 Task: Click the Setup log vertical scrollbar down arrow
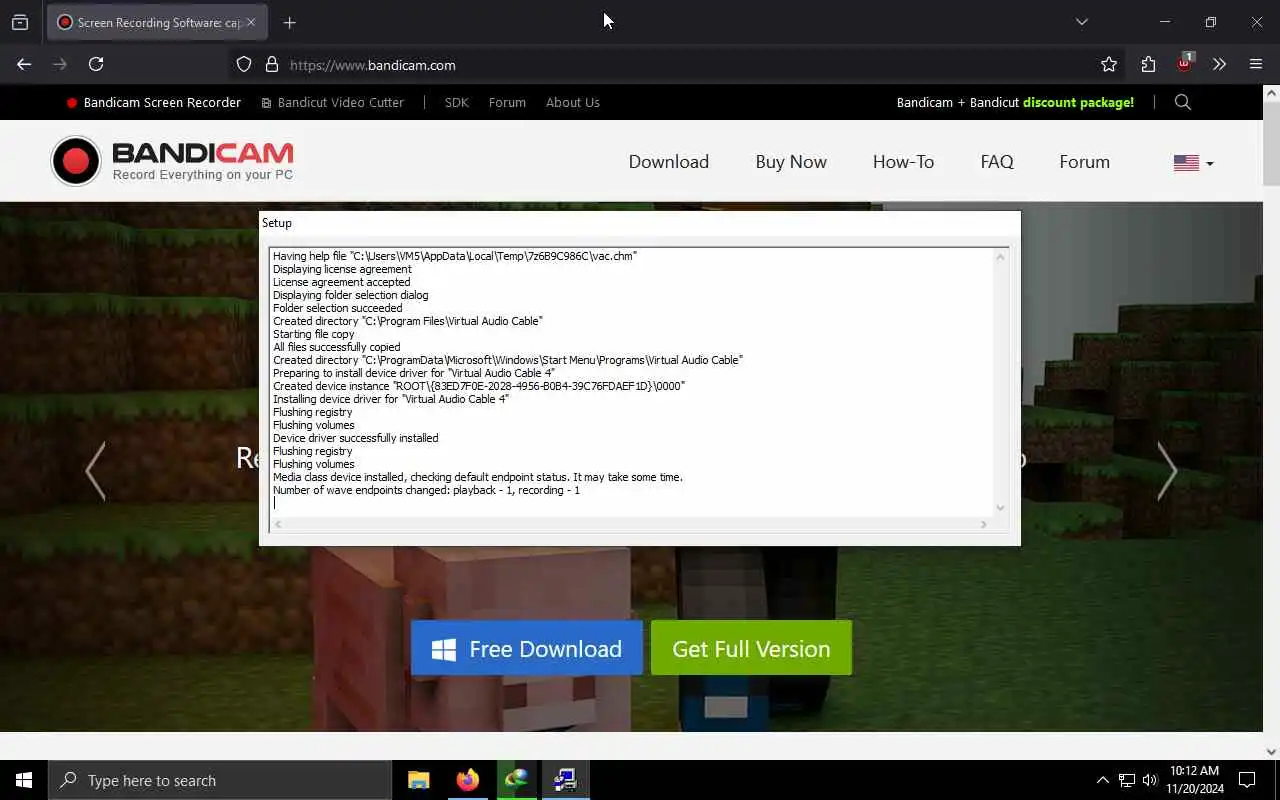[x=1000, y=508]
